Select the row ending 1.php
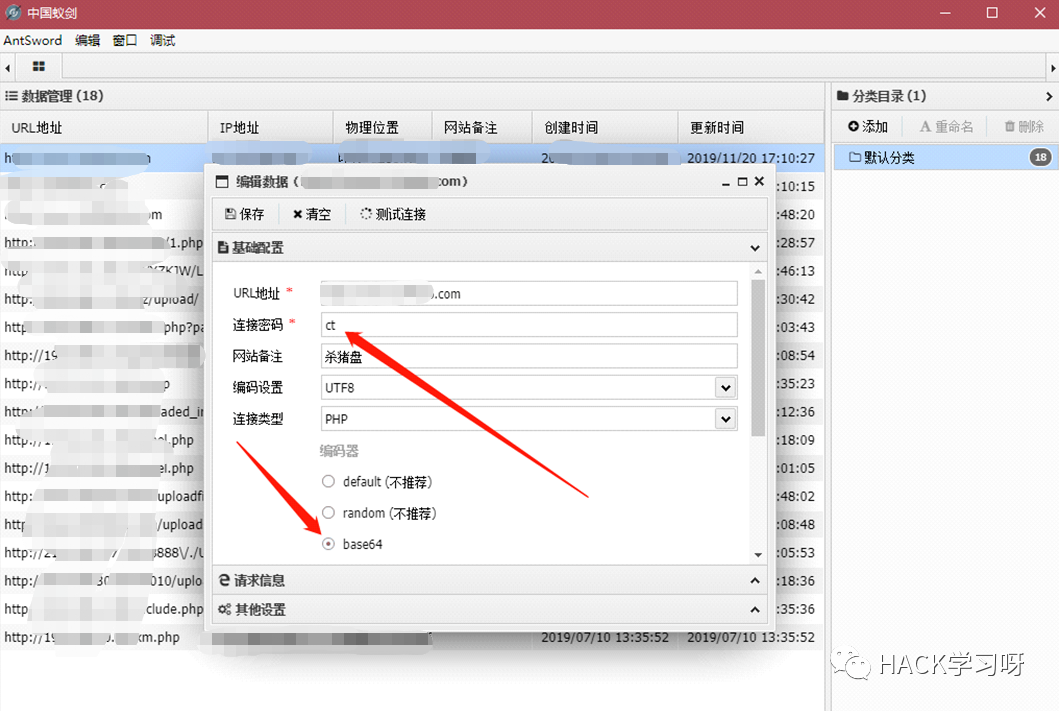 tap(103, 242)
